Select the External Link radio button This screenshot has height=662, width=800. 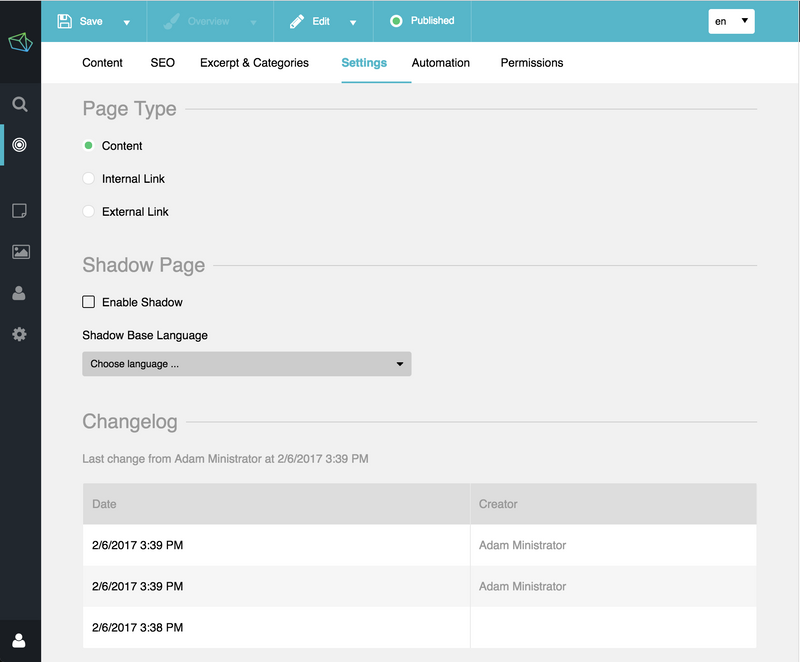click(88, 211)
